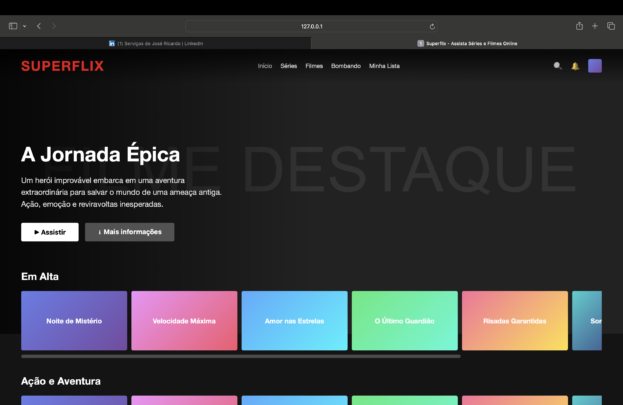
Task: Click the Safari share icon
Action: [579, 26]
